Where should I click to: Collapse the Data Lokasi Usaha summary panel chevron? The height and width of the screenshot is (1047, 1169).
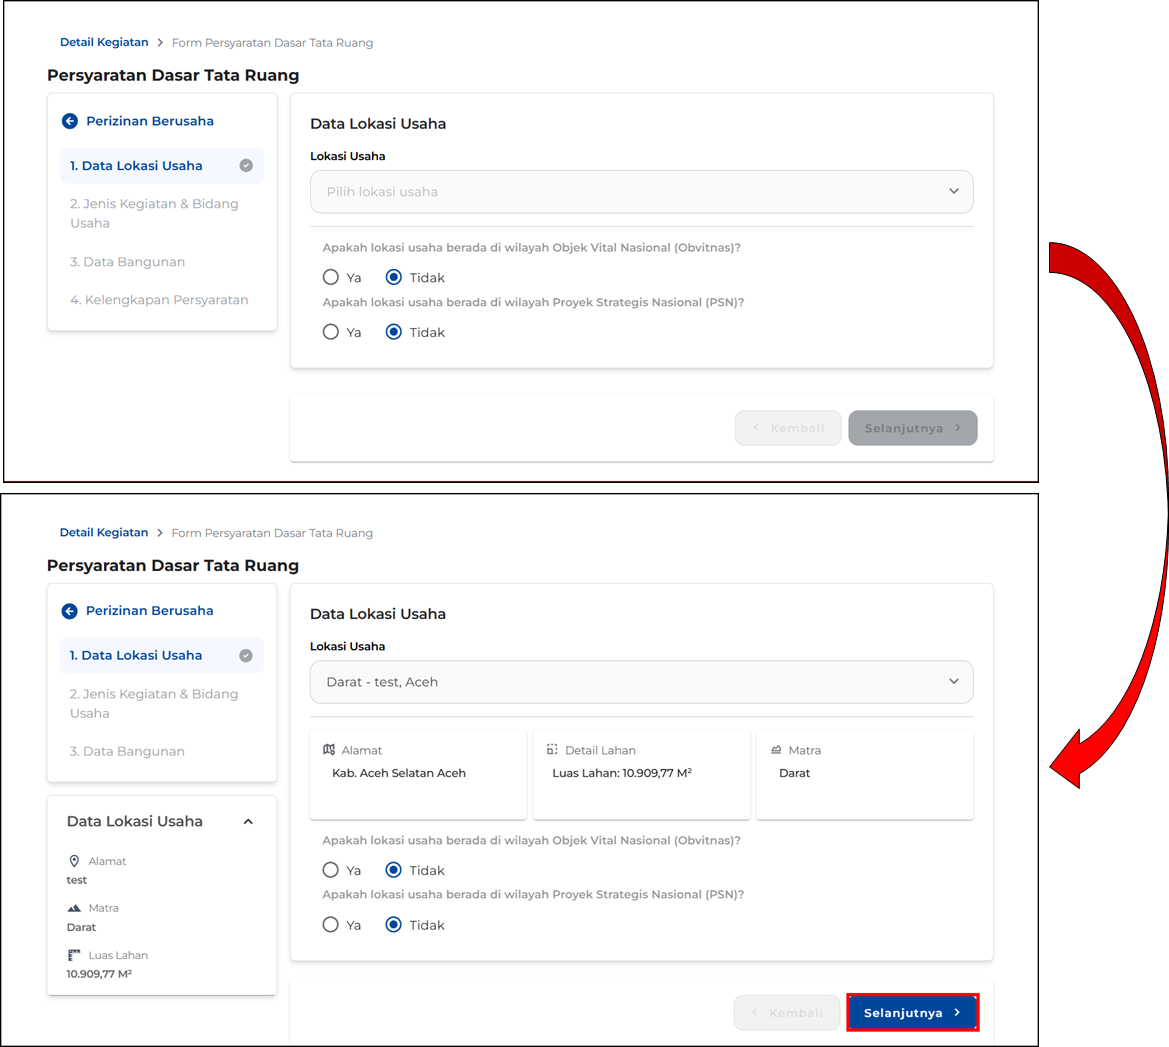click(248, 822)
